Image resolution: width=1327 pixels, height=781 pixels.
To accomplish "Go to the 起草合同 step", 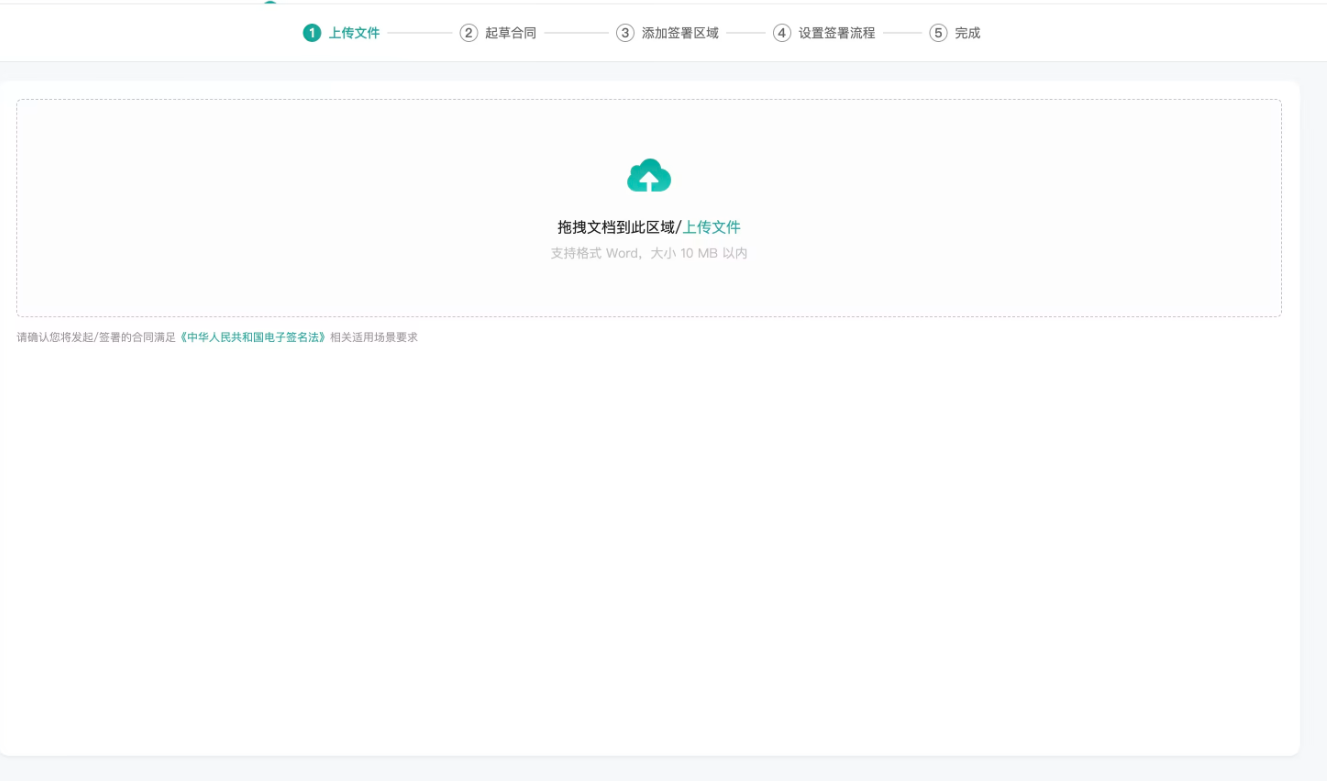I will 511,33.
